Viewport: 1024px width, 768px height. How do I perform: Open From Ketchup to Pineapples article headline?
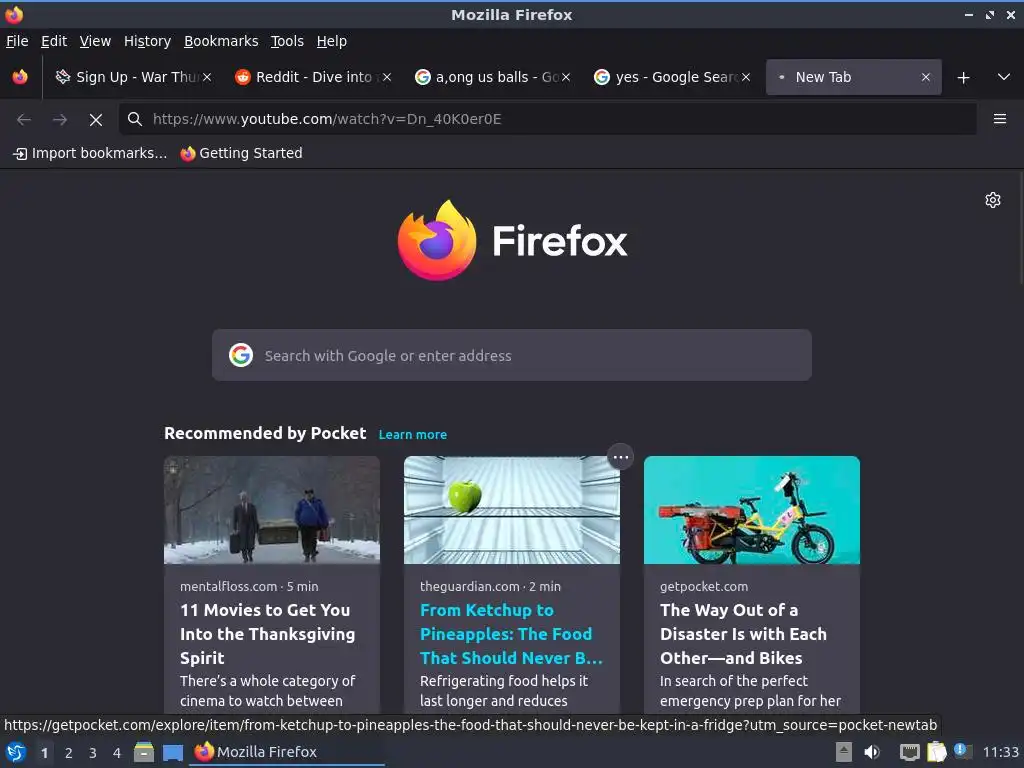pyautogui.click(x=511, y=634)
